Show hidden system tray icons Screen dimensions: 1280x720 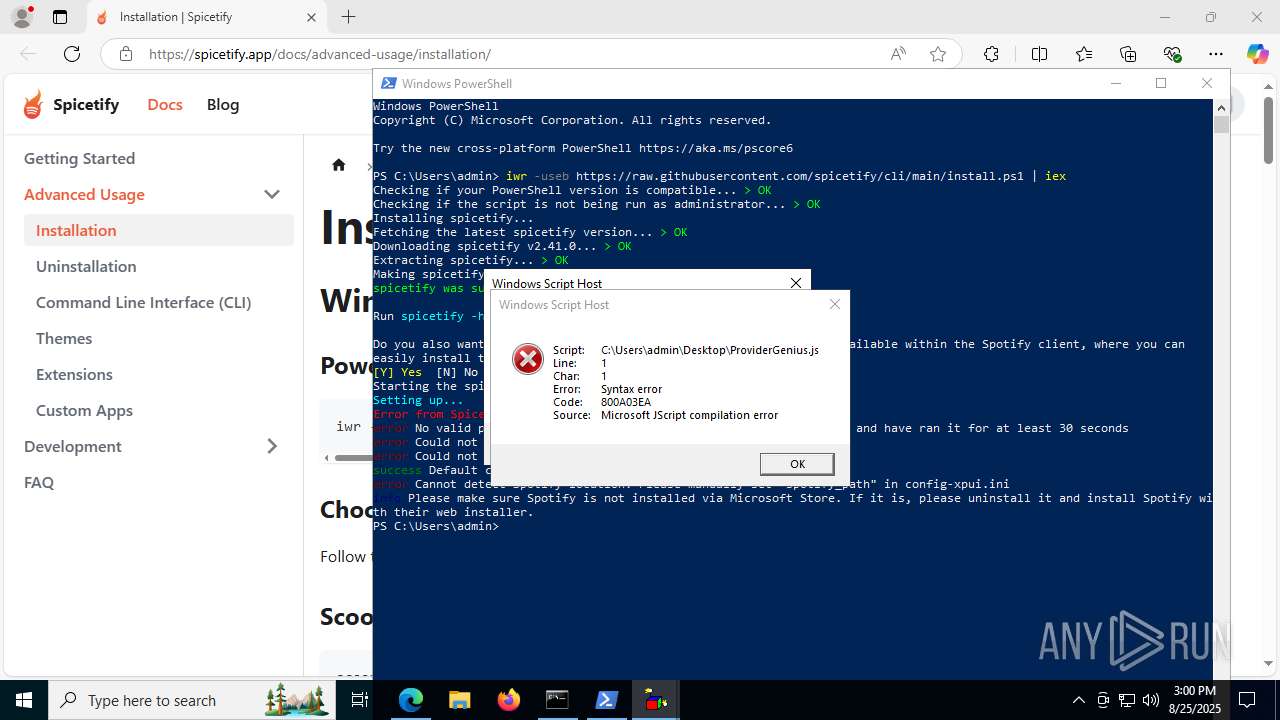[1078, 700]
